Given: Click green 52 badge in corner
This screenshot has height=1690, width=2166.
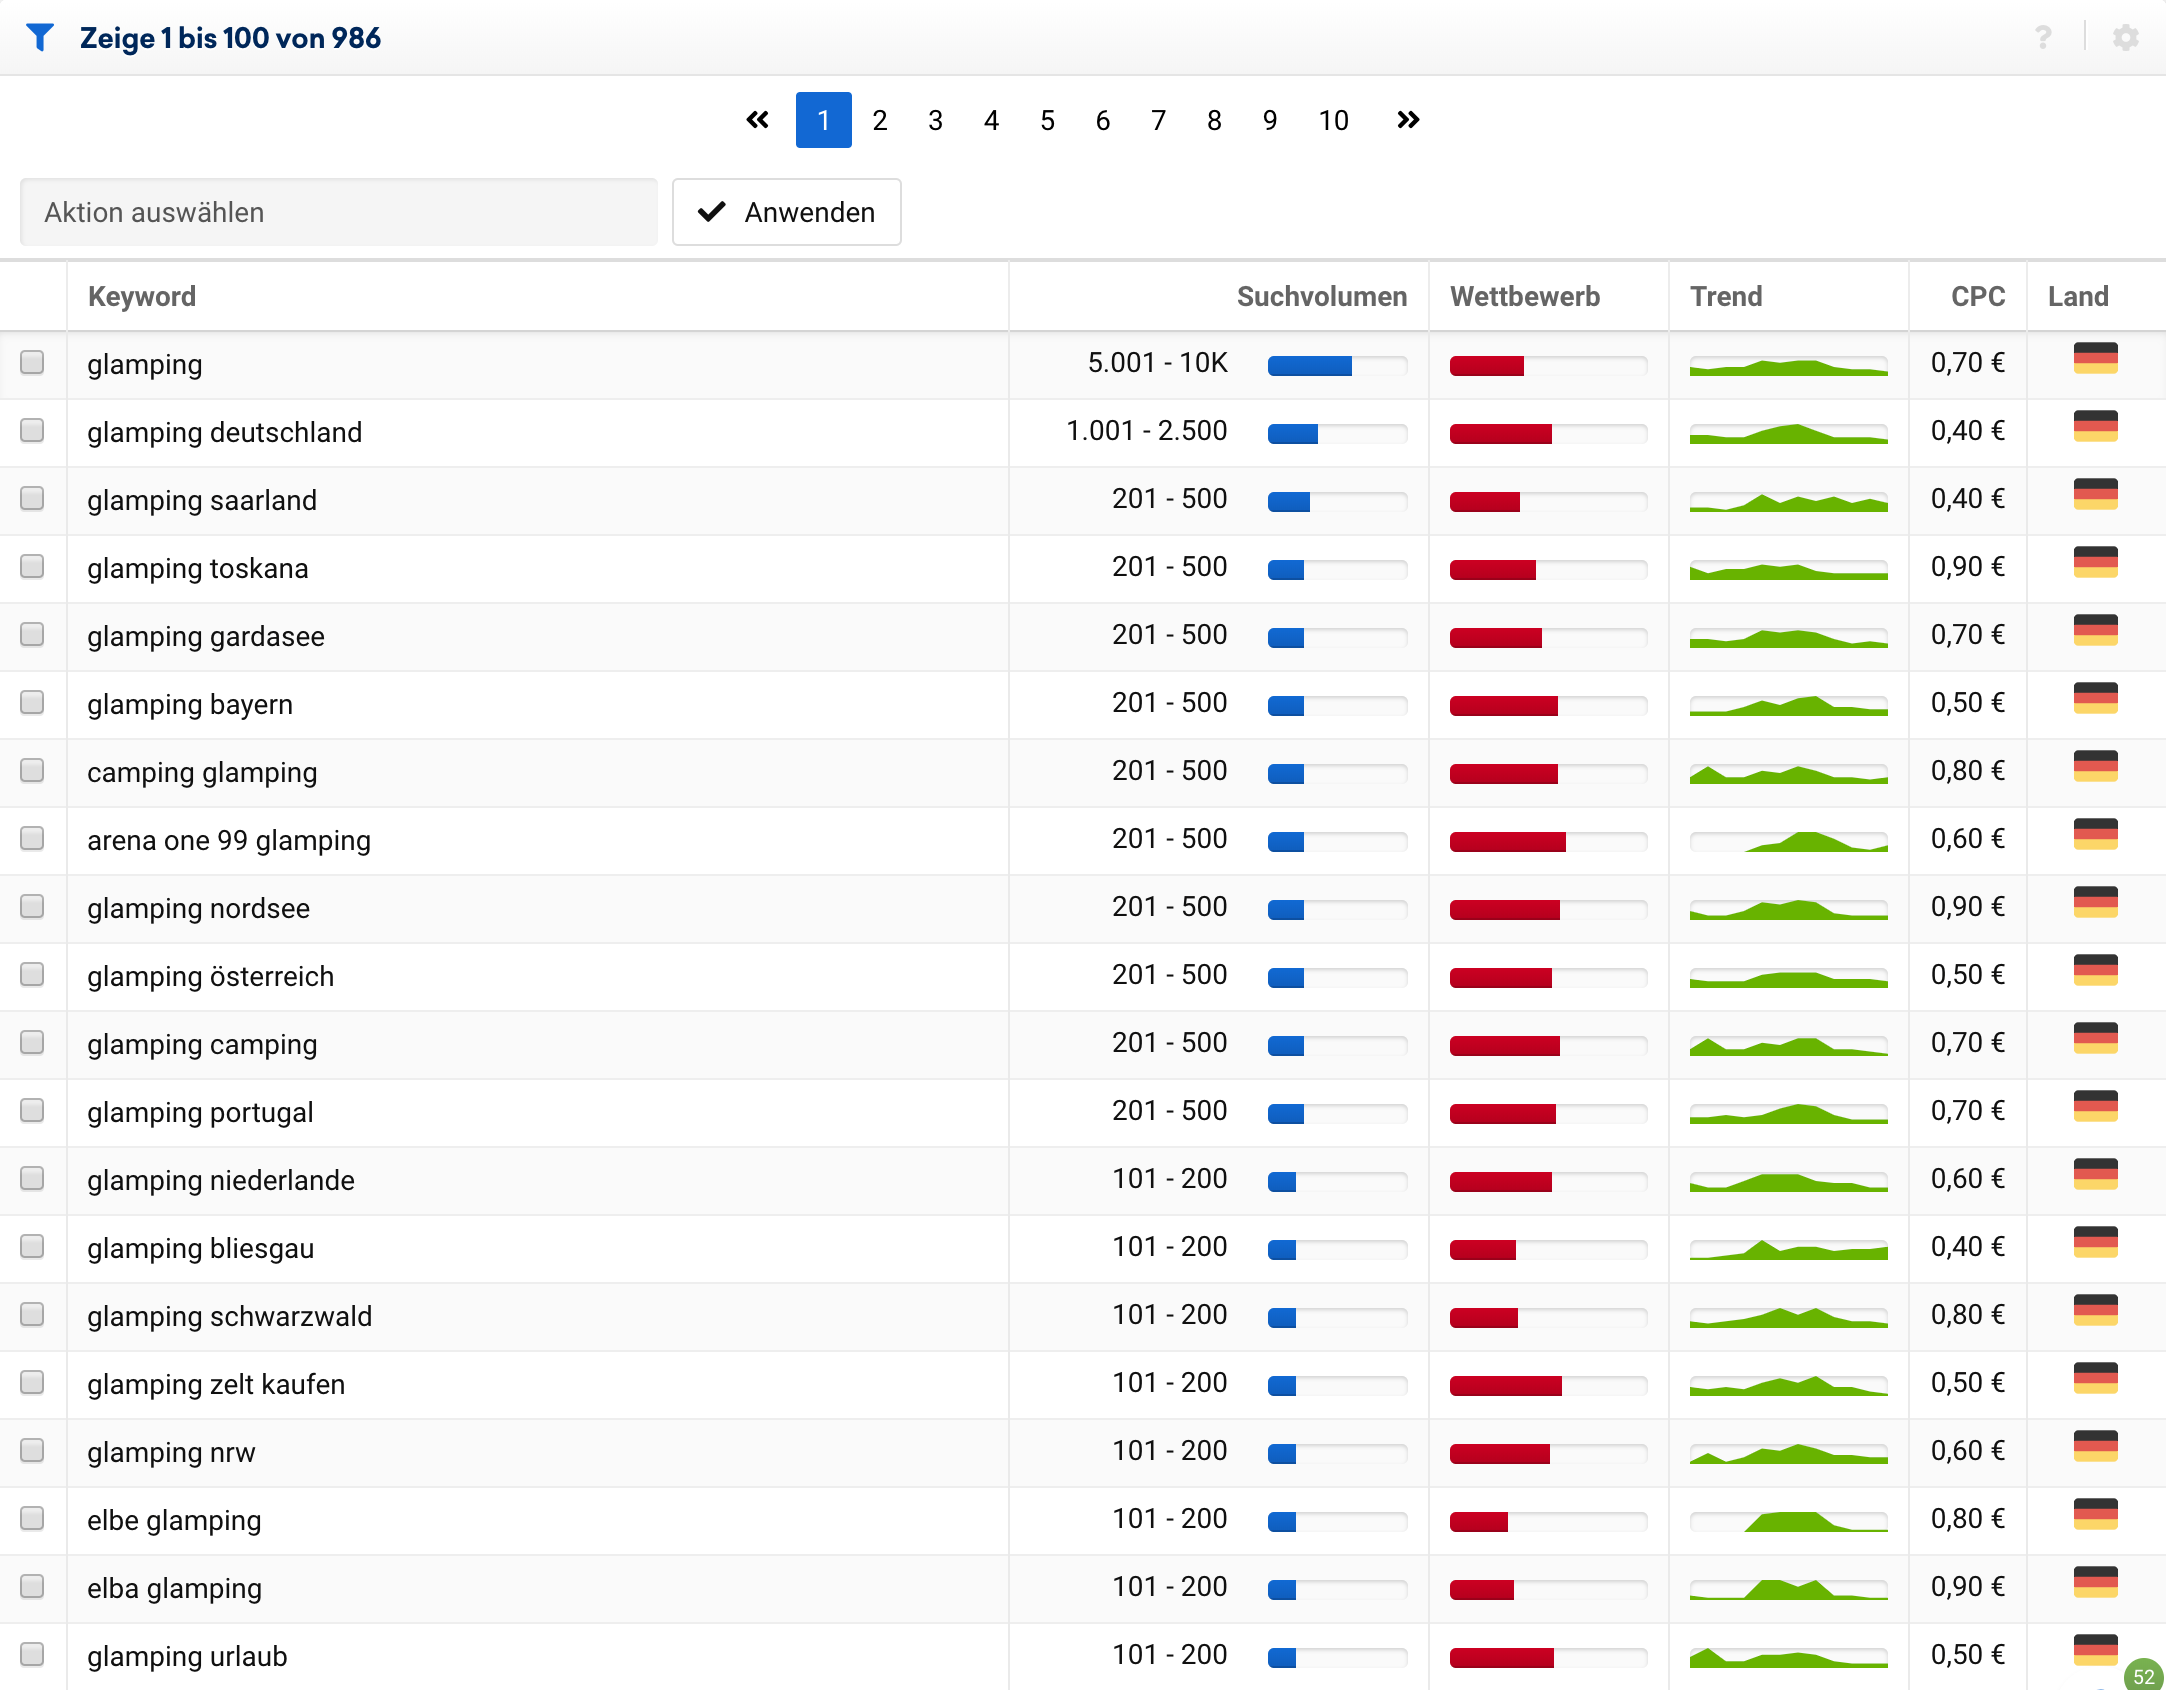Looking at the screenshot, I should pos(2143,1676).
